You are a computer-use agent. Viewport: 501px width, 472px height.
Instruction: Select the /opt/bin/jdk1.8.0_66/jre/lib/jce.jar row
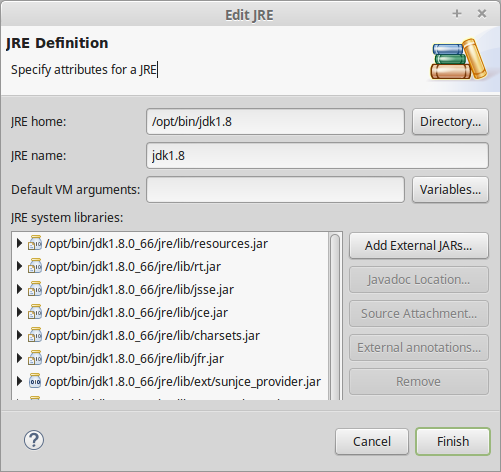click(170, 313)
